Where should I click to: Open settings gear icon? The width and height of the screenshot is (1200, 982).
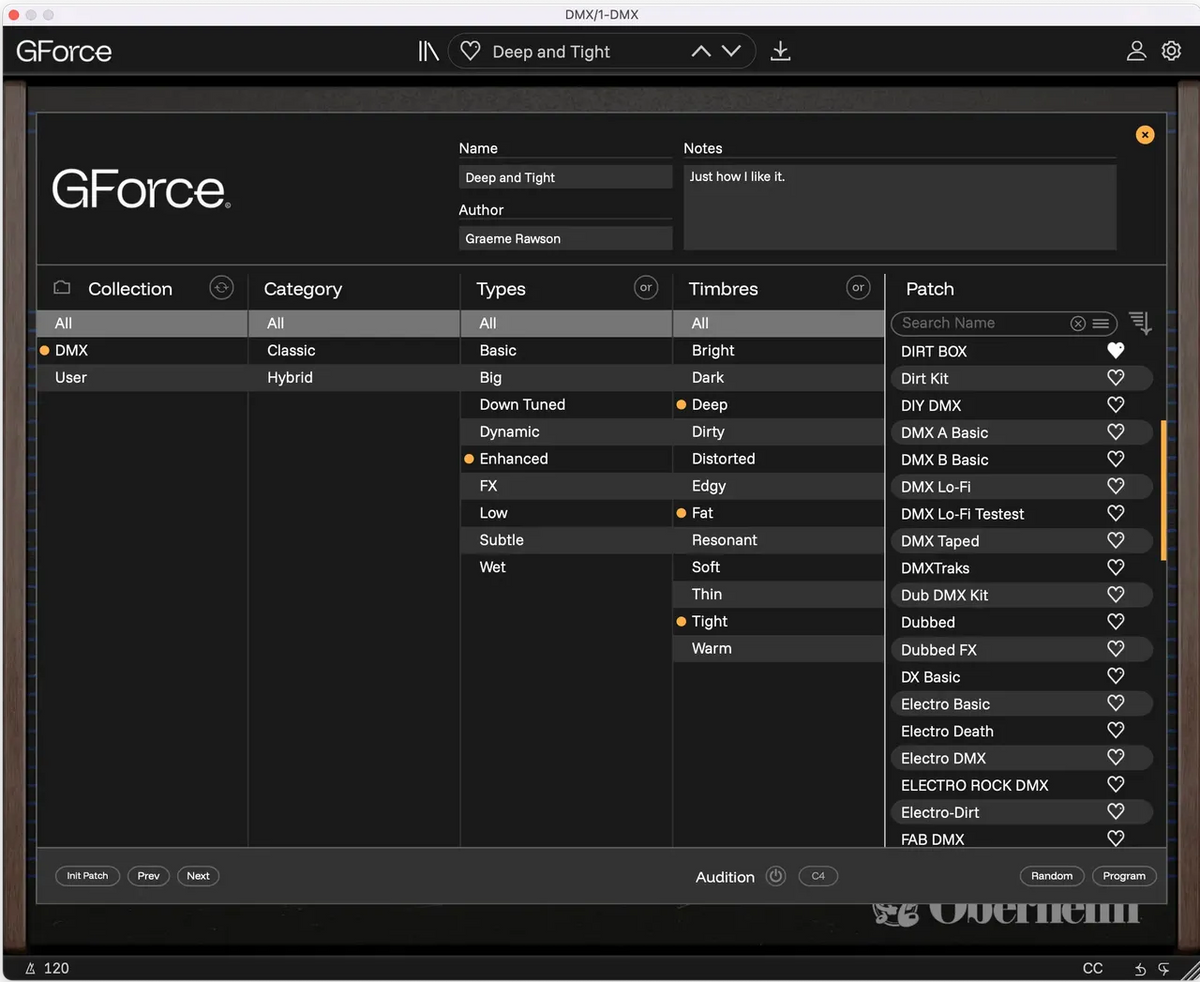(x=1171, y=51)
